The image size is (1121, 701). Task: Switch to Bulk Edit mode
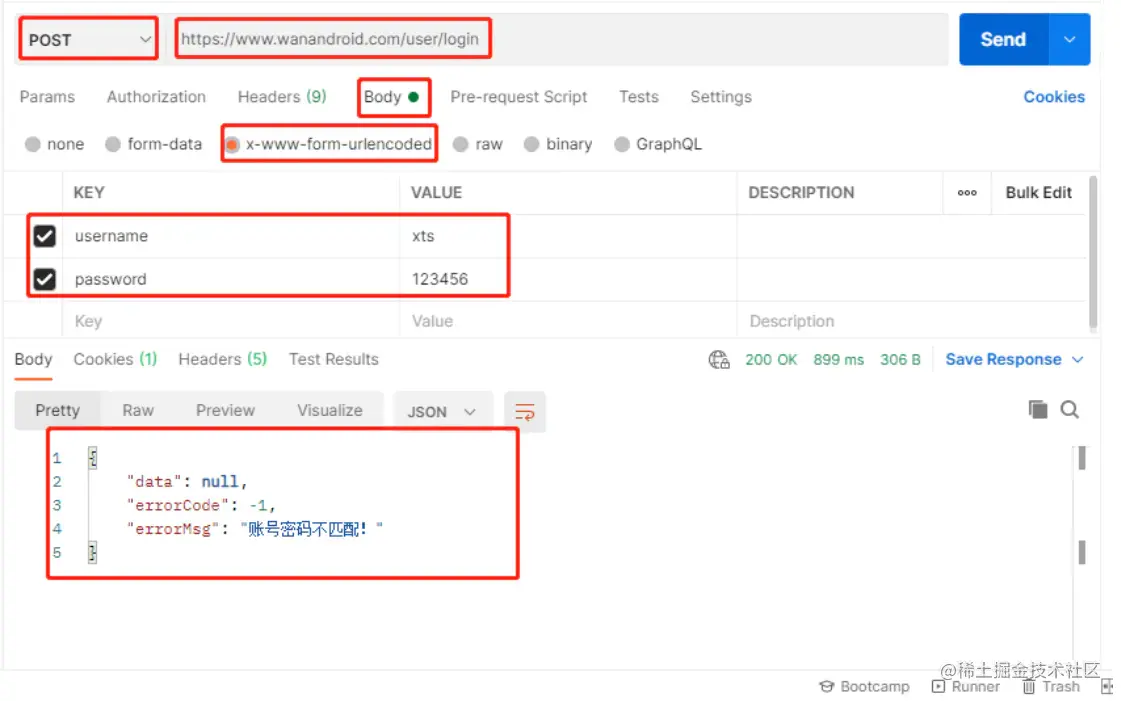tap(1038, 193)
